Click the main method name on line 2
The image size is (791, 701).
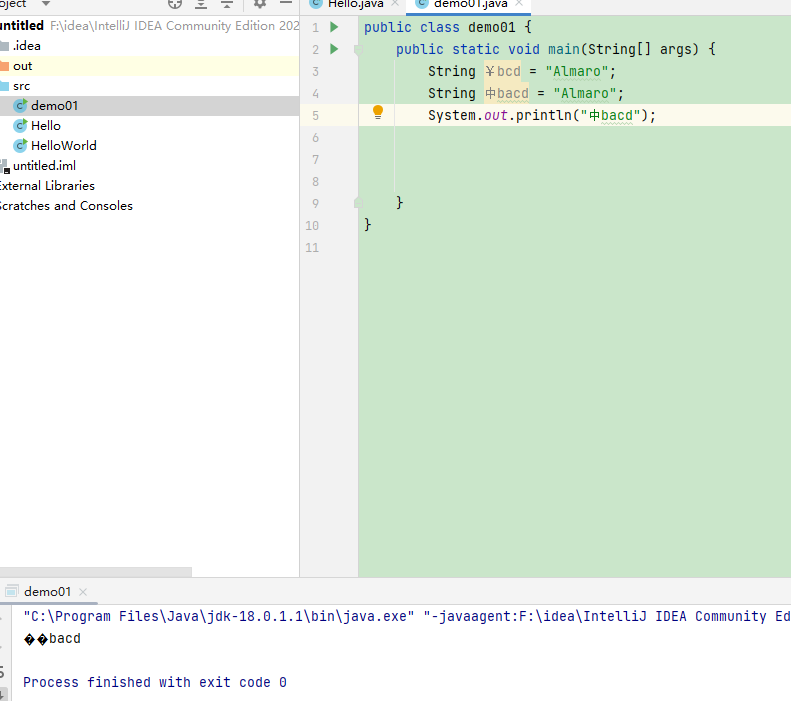(564, 49)
